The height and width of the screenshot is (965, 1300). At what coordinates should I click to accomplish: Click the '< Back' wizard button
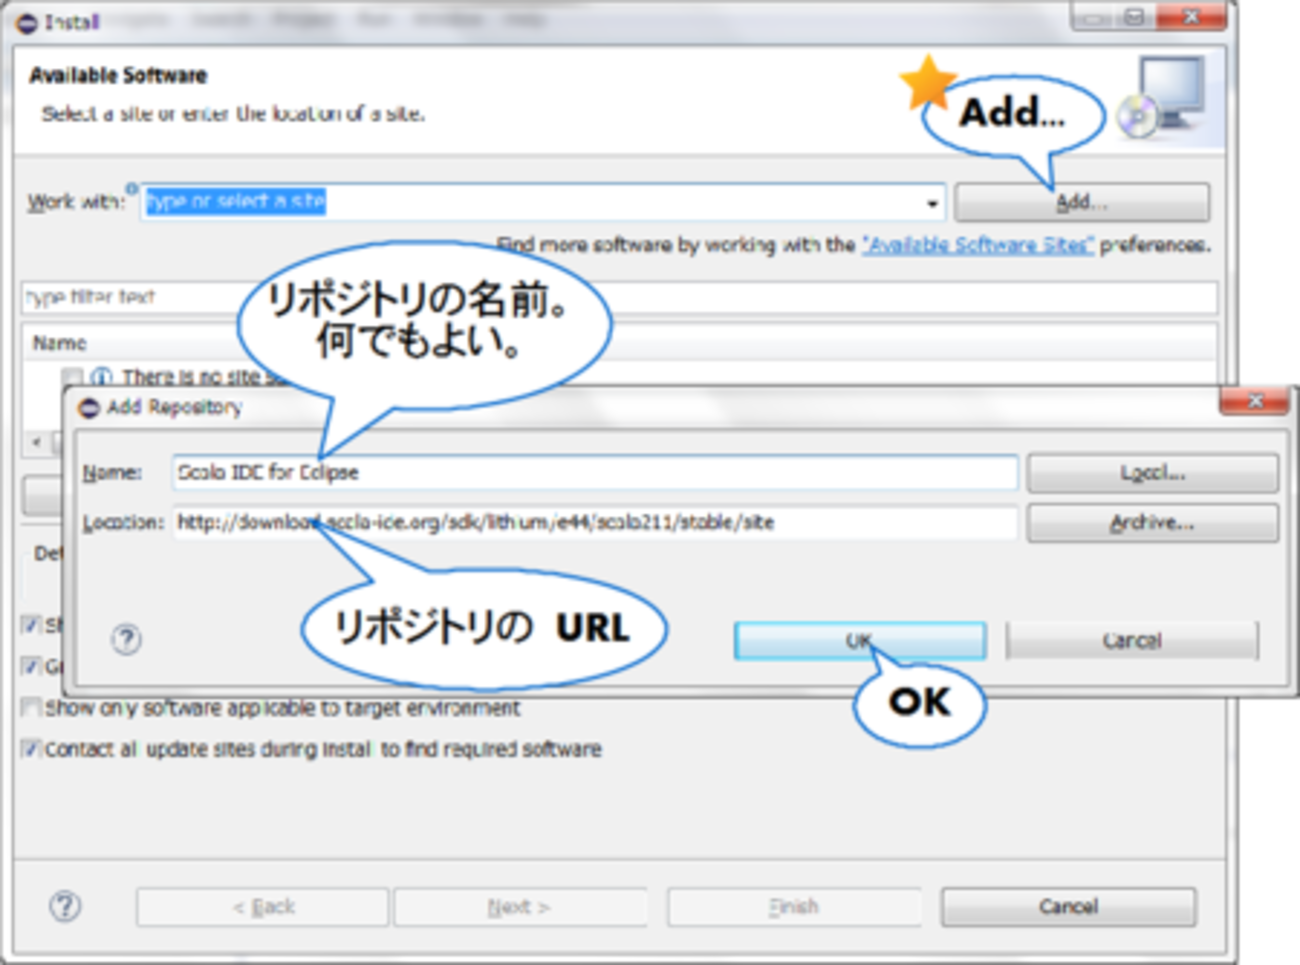[x=263, y=907]
